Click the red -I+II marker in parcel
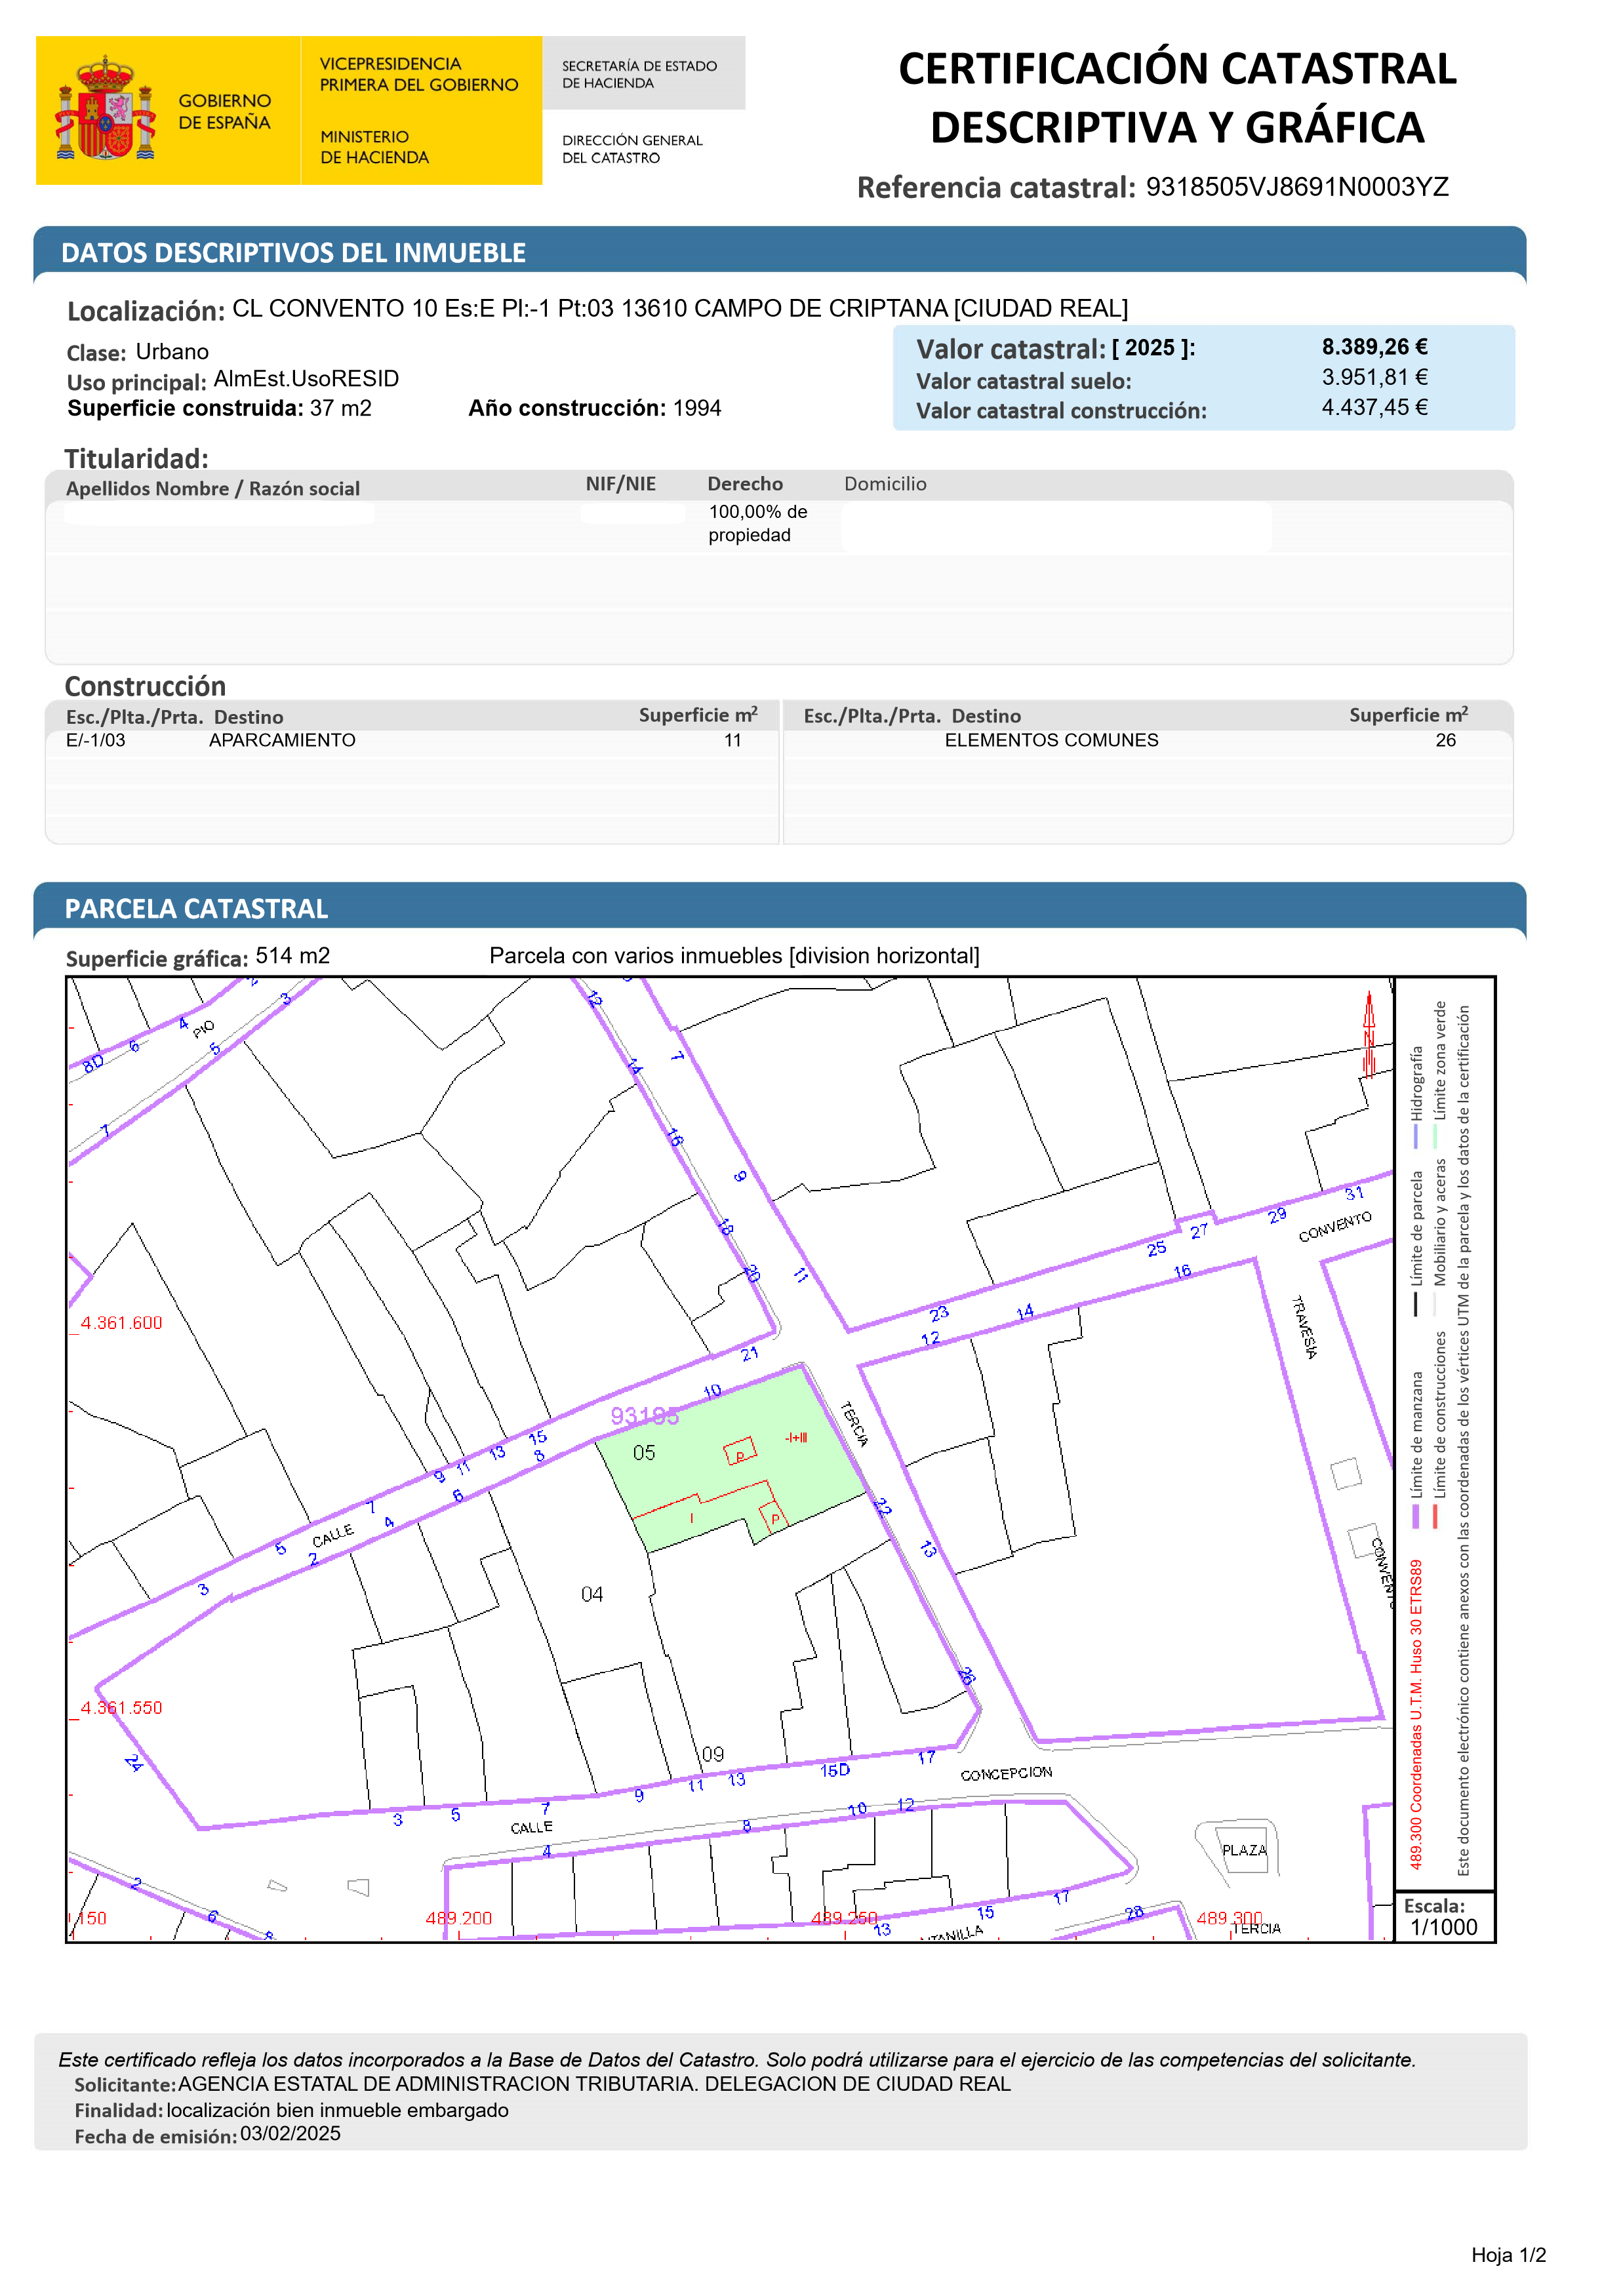The image size is (1623, 2296). [796, 1437]
